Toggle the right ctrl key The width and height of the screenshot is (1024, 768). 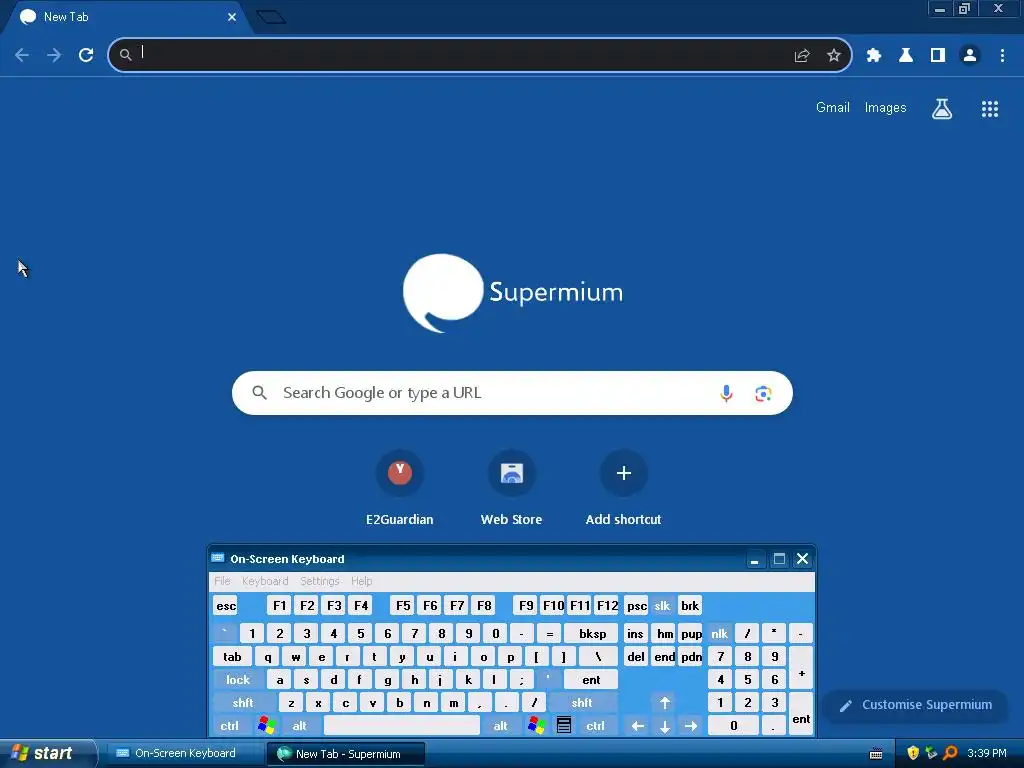point(595,726)
